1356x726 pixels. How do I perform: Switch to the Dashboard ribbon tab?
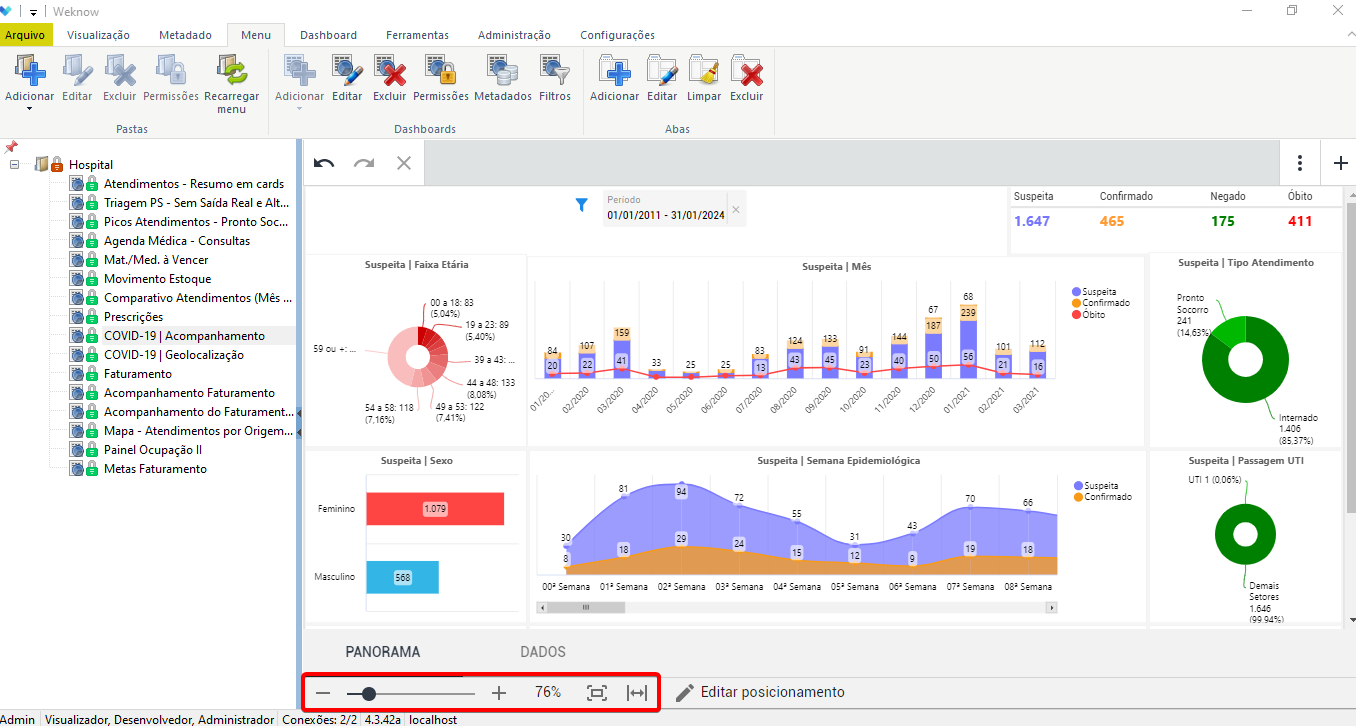(x=328, y=35)
